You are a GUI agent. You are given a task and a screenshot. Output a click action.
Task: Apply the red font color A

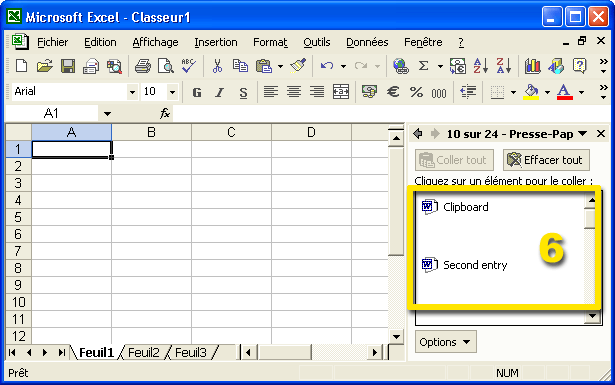[x=564, y=92]
